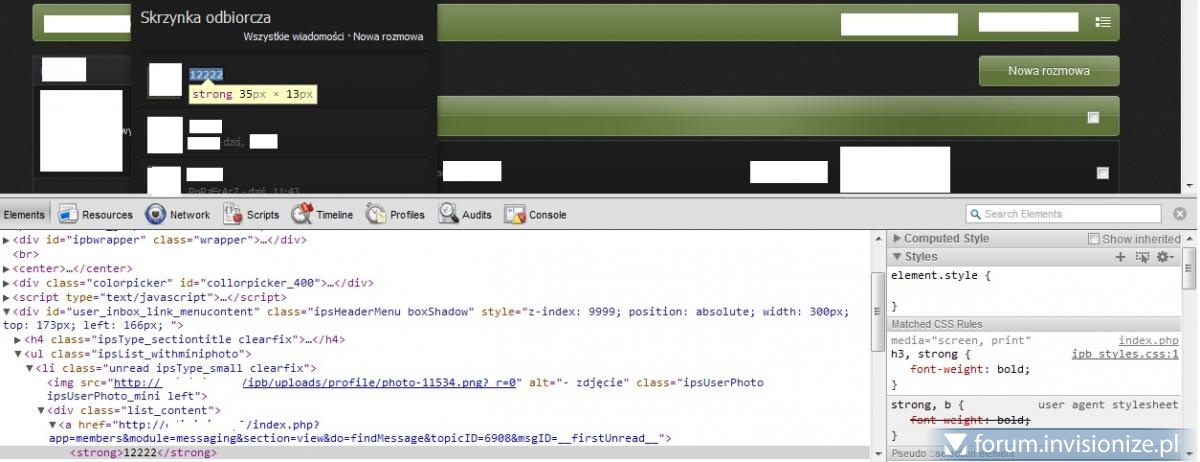Switch to the Elements tab
The width and height of the screenshot is (1200, 462).
point(24,214)
